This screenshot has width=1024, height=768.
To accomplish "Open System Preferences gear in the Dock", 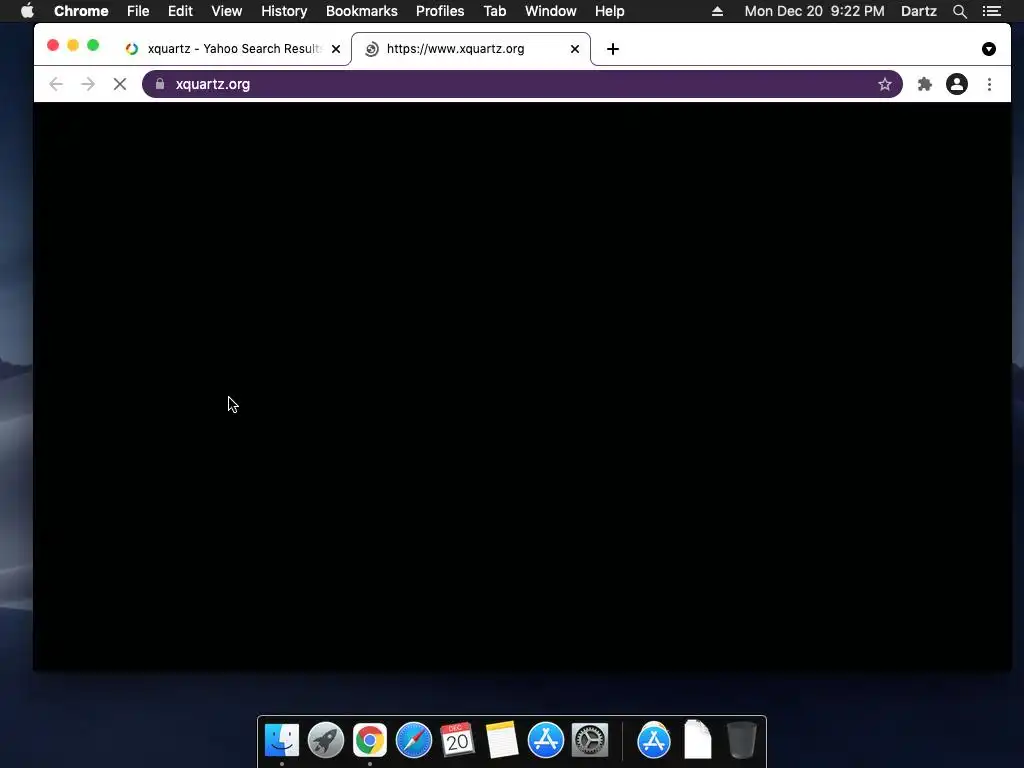I will coord(590,740).
